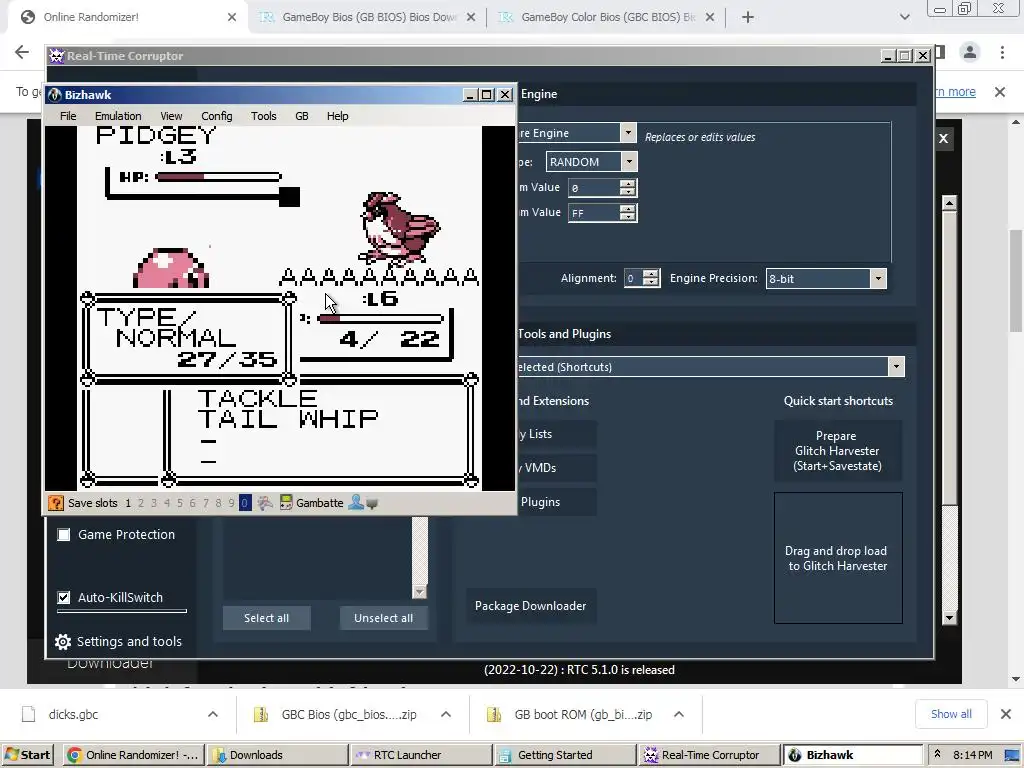Open the Emulation menu in Bizhawk
Screen dimensions: 1024x768
[x=118, y=116]
